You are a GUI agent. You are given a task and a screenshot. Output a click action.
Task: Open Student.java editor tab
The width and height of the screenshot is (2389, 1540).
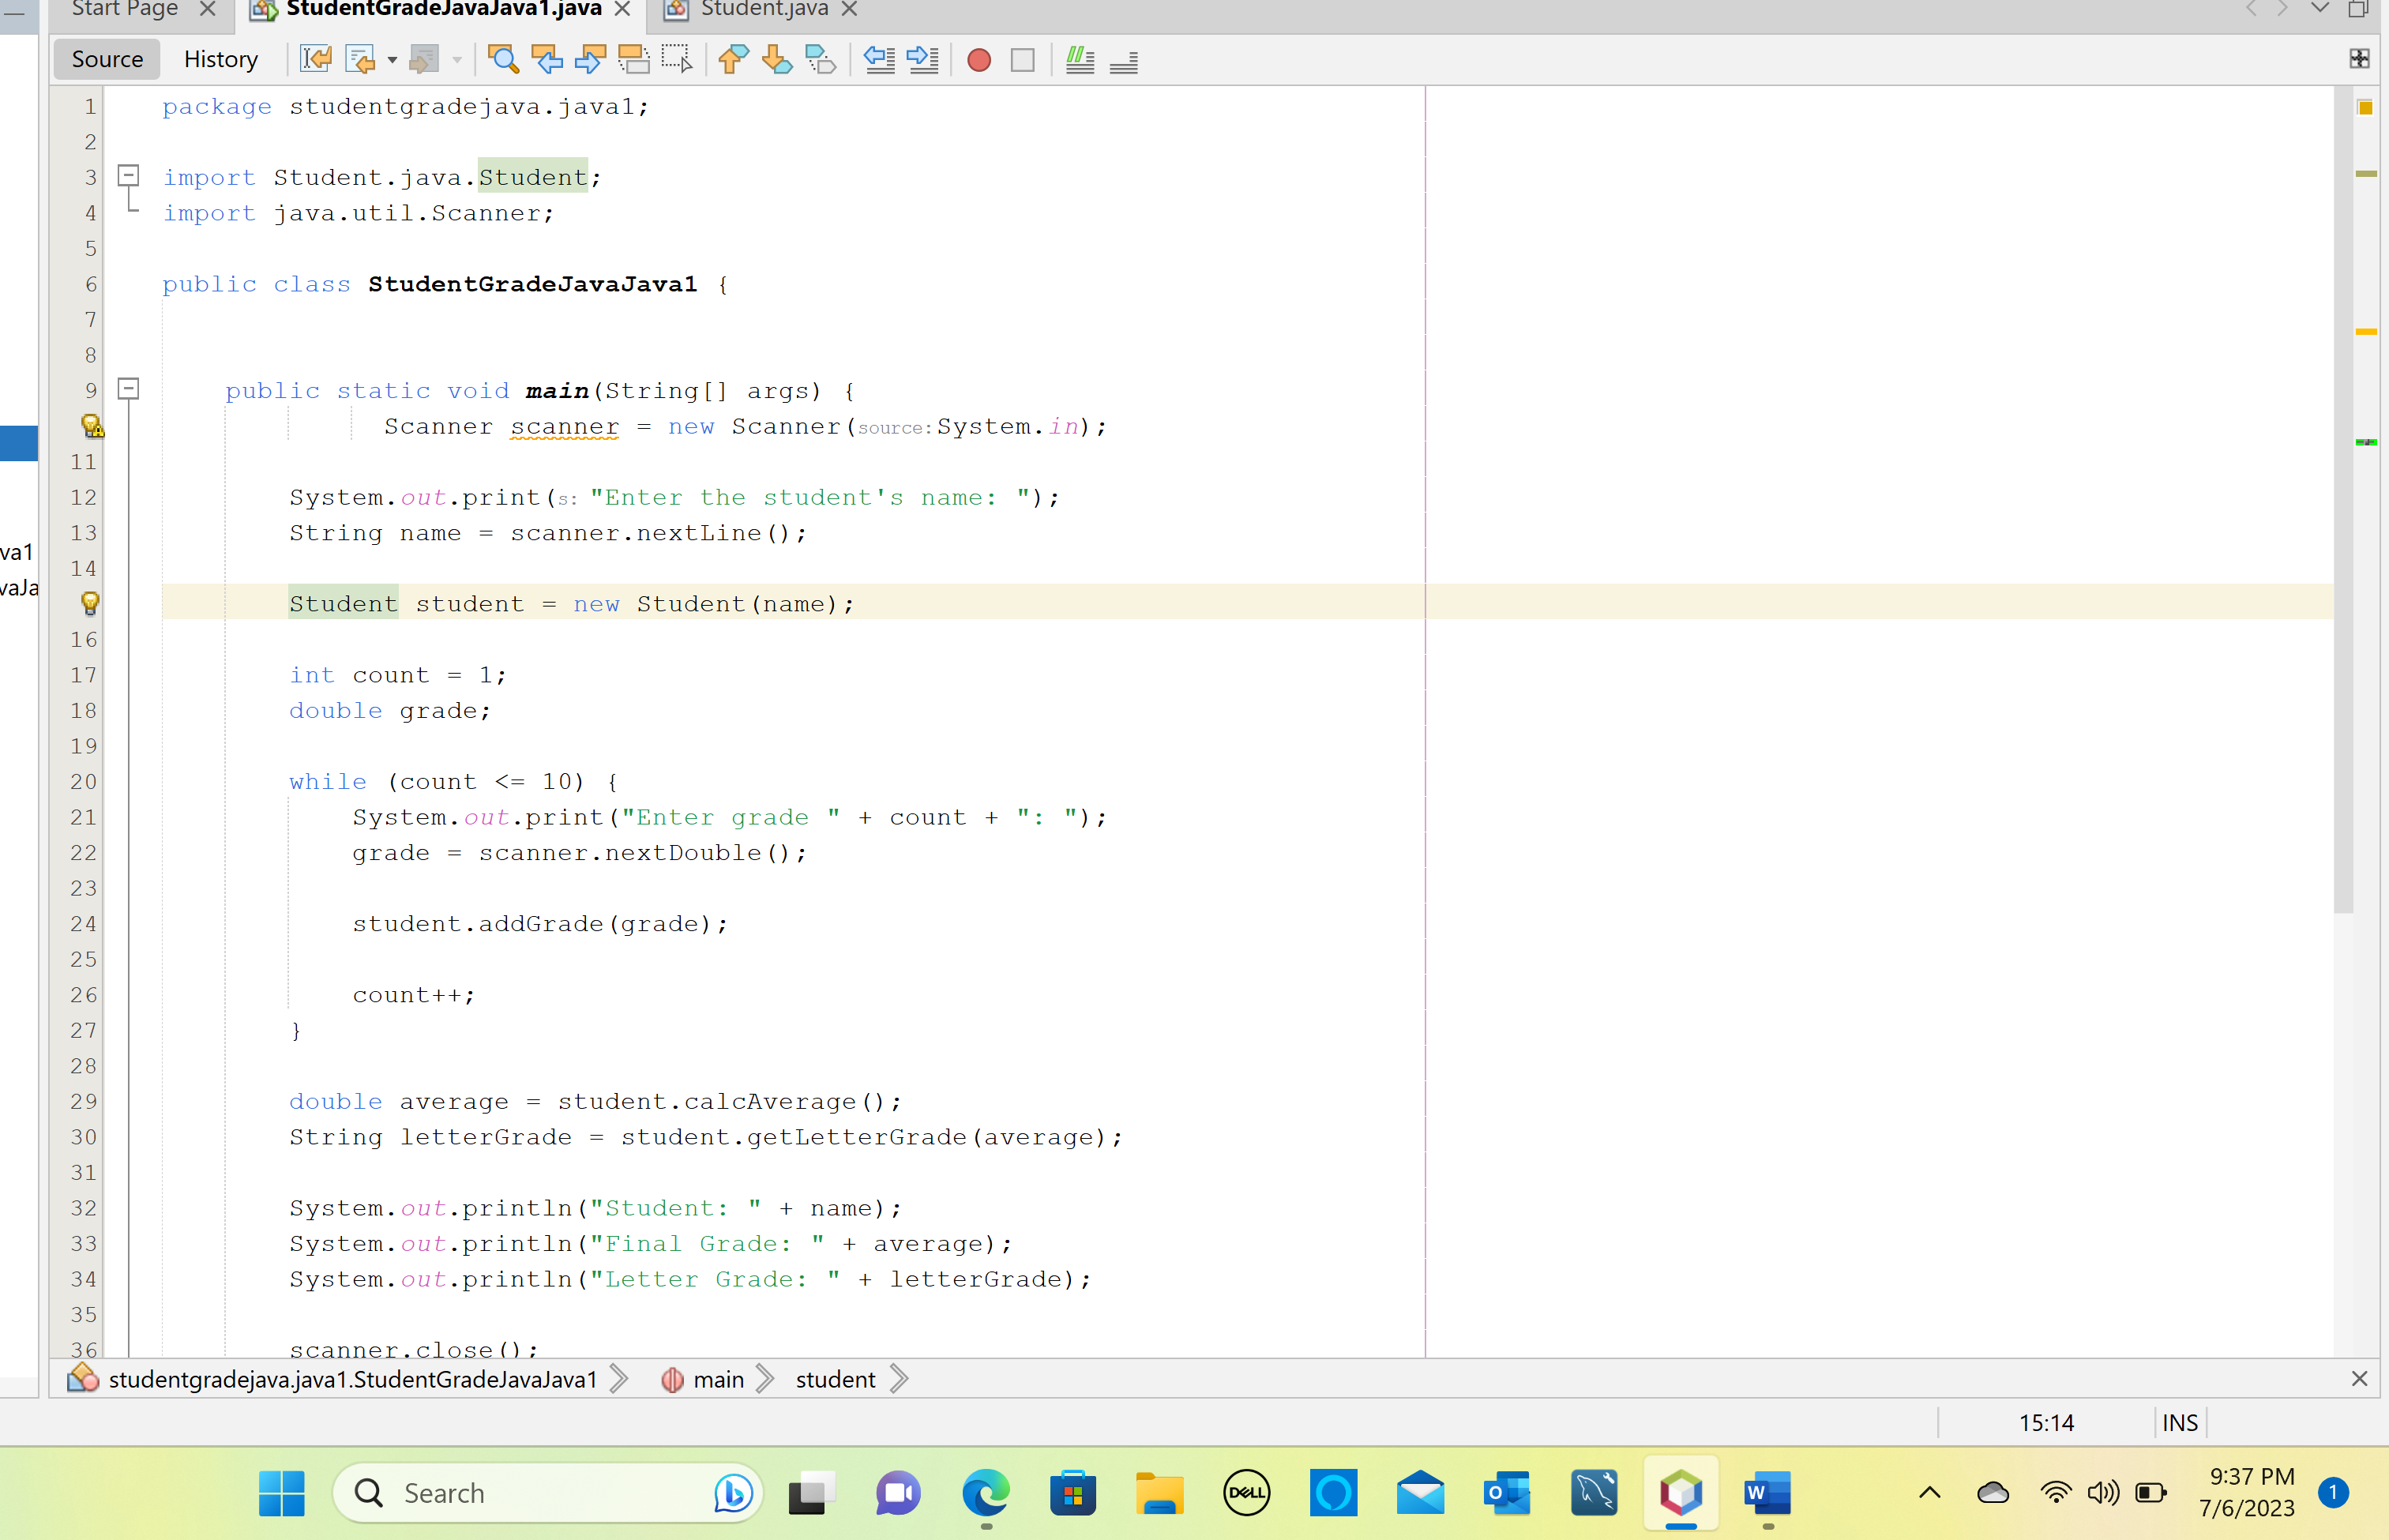(x=764, y=10)
